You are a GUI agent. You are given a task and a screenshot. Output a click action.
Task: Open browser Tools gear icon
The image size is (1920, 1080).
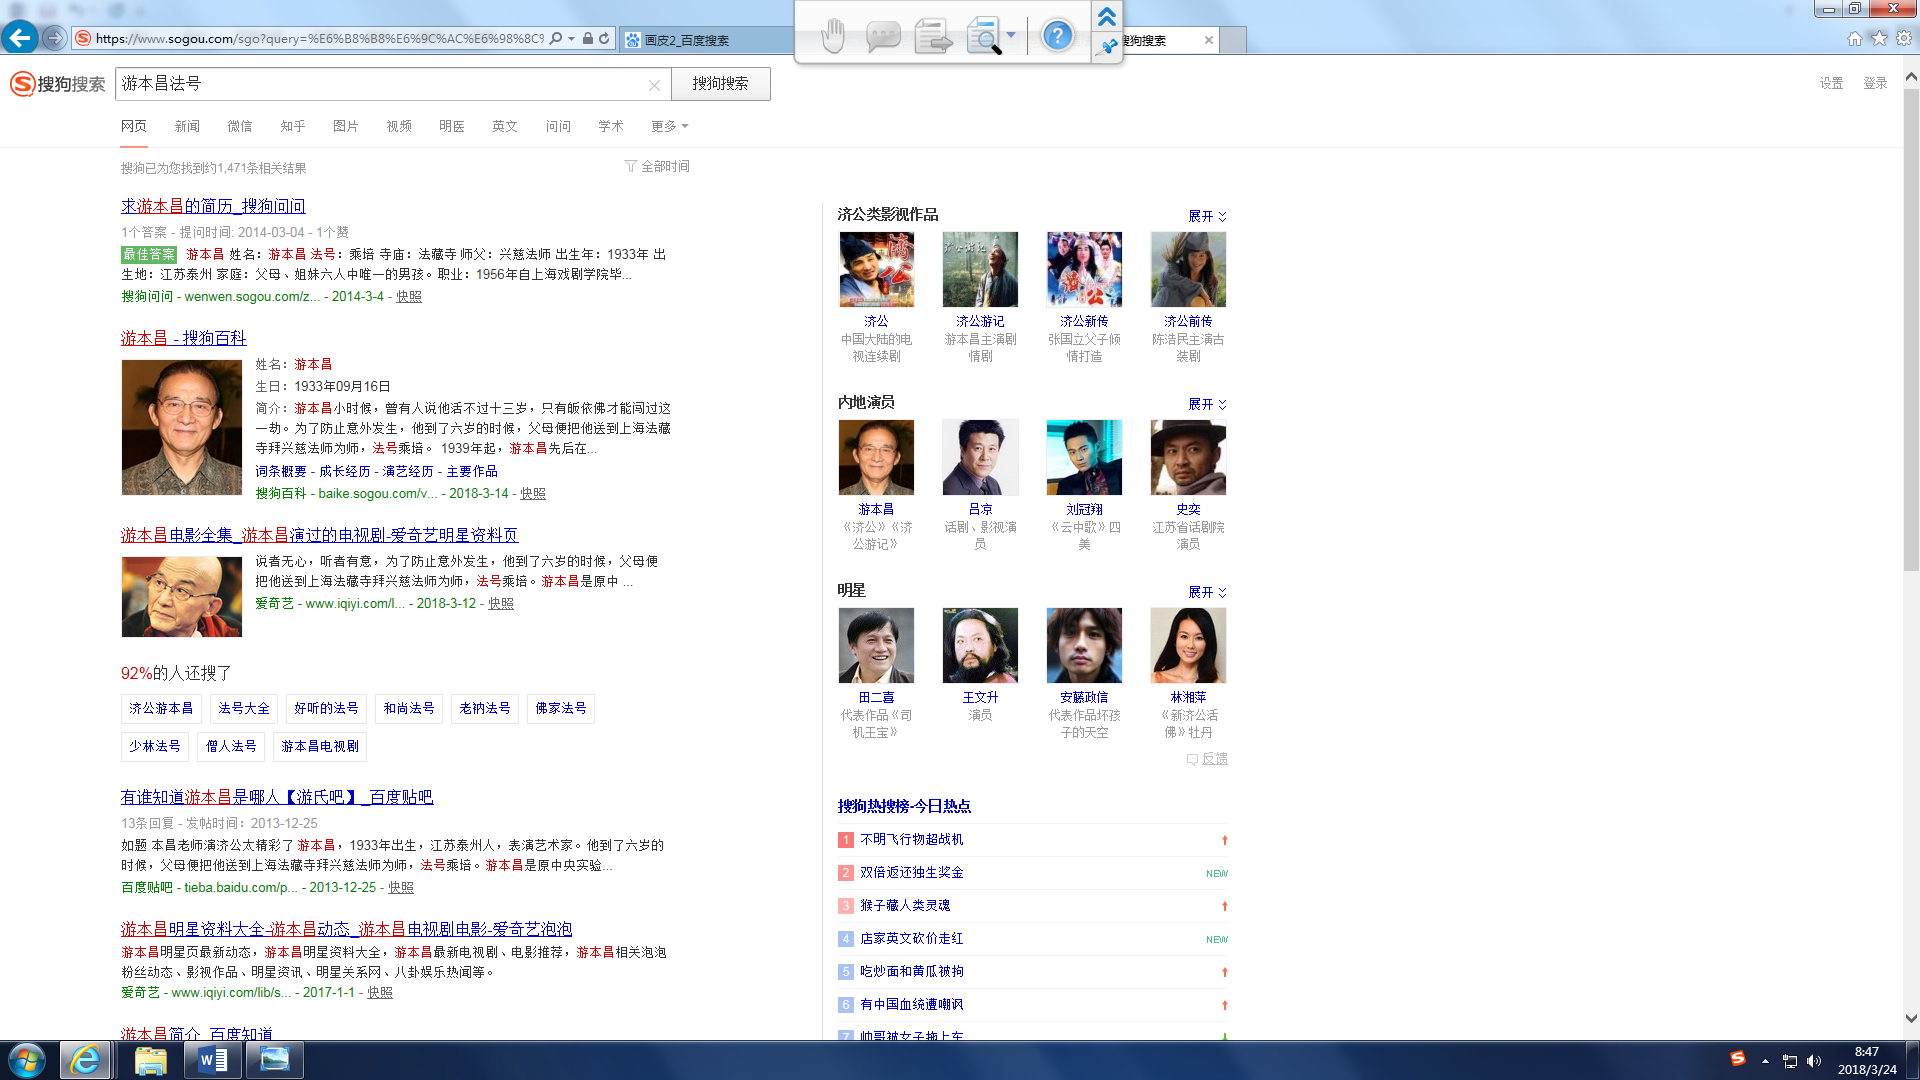1904,38
